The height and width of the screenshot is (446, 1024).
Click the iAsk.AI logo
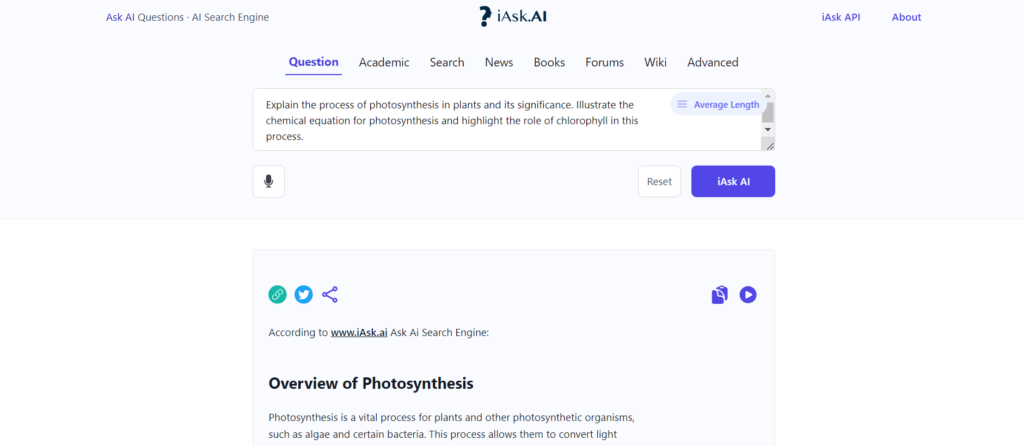(511, 17)
